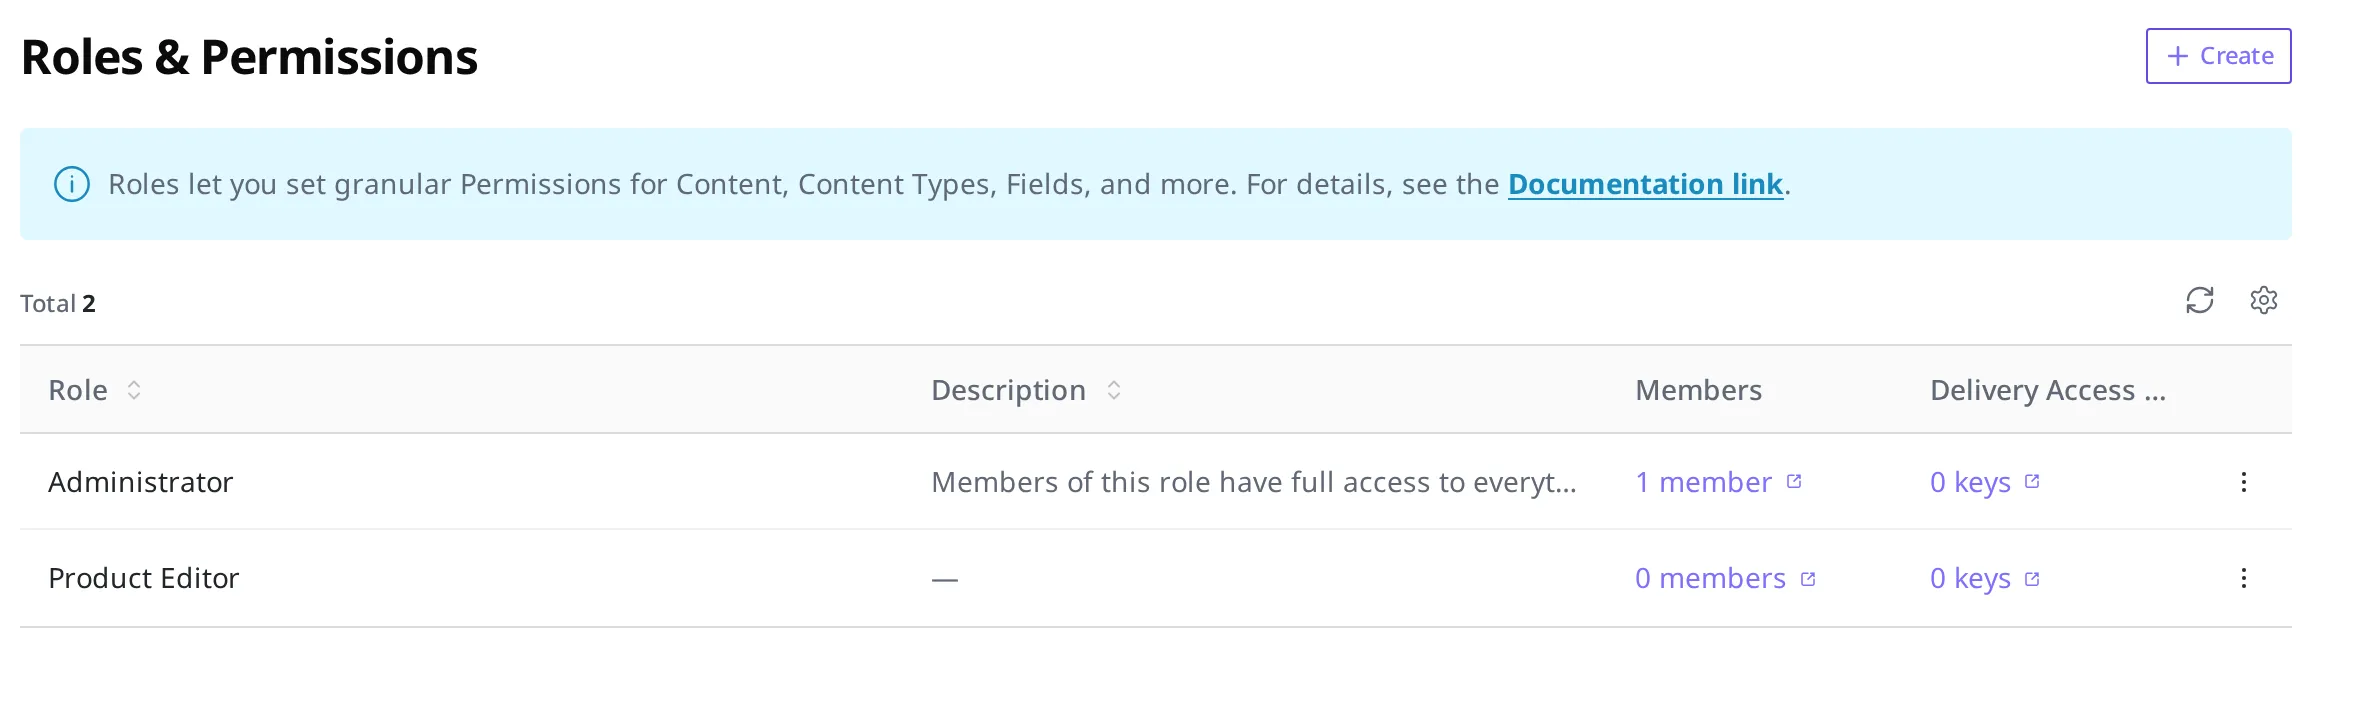Click external-link icon beside Product Editor keys
The height and width of the screenshot is (720, 2356).
point(2032,578)
